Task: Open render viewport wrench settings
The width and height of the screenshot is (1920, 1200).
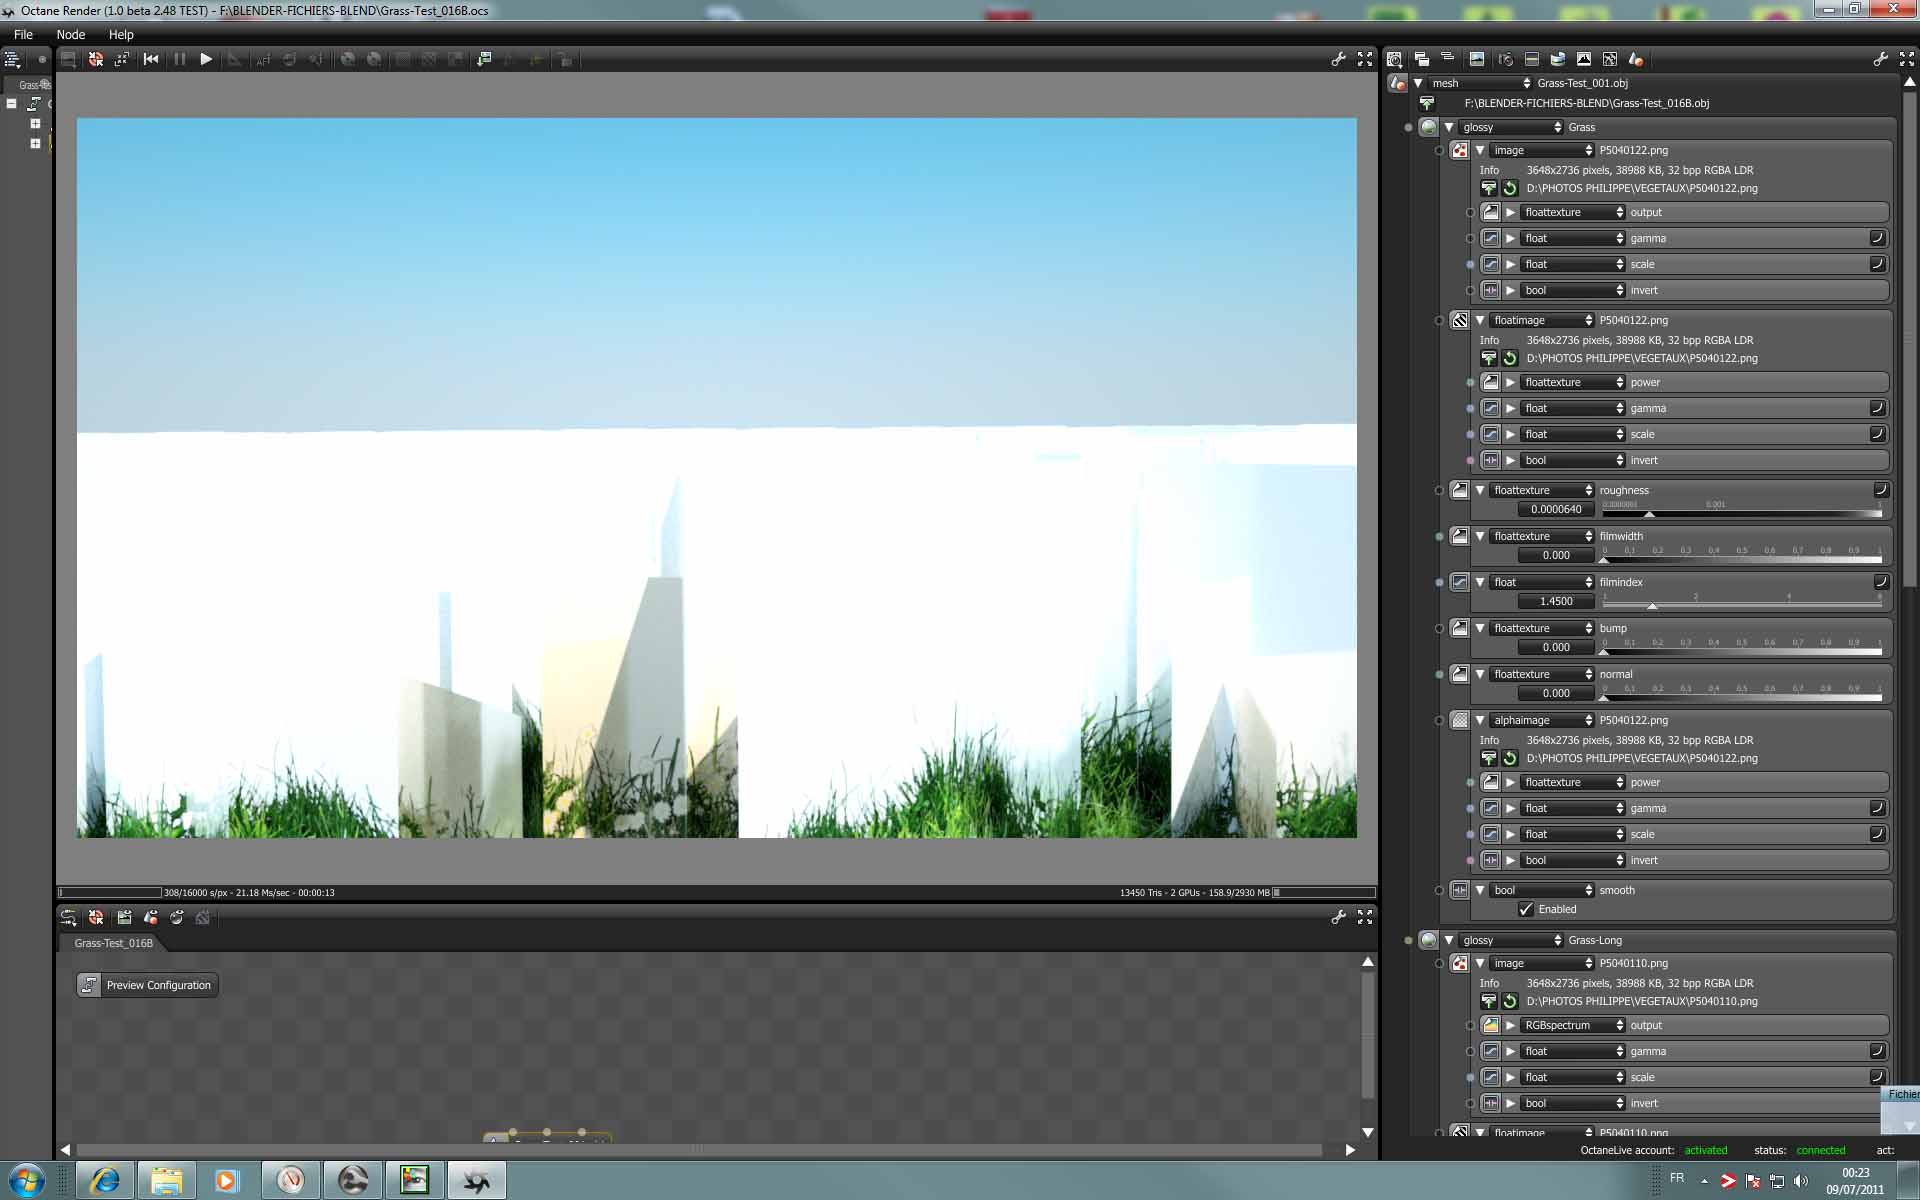Action: pos(1338,60)
